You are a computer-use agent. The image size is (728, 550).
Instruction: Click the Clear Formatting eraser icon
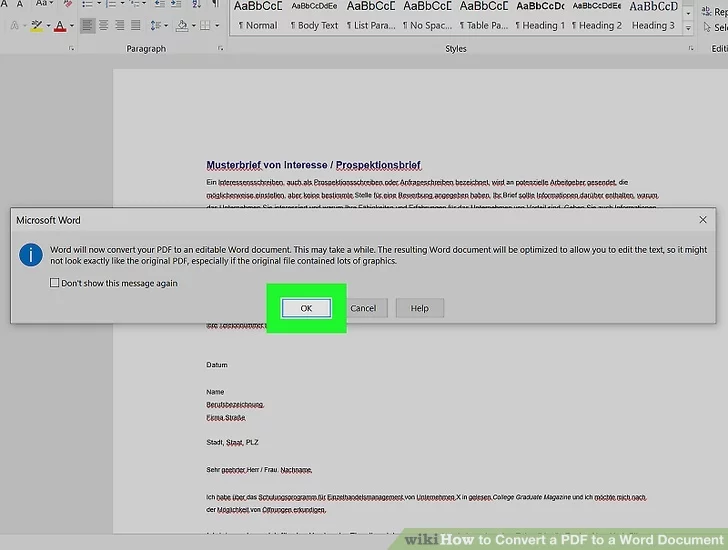[68, 4]
